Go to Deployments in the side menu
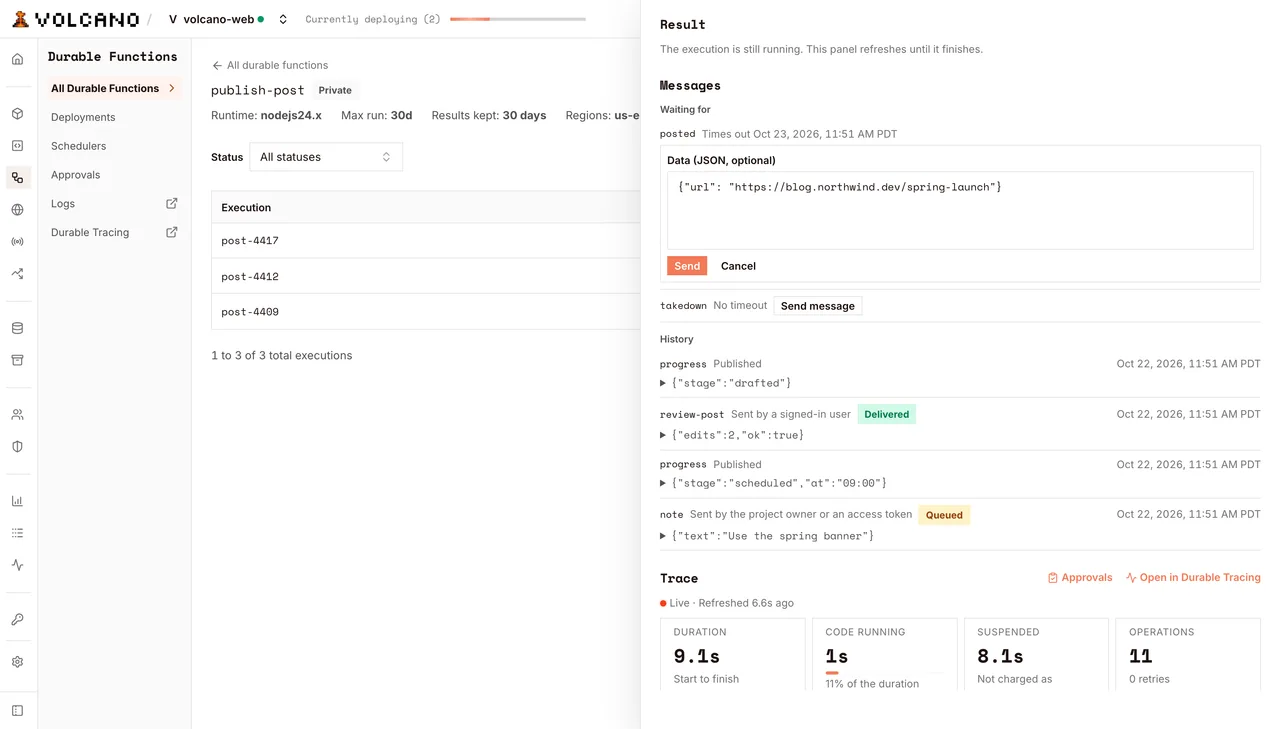This screenshot has height=729, width=1280. click(83, 117)
